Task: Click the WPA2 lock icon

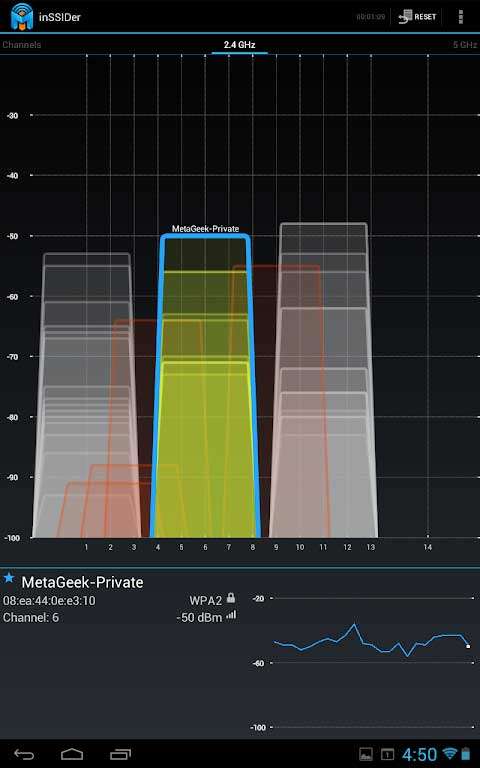Action: pos(231,598)
